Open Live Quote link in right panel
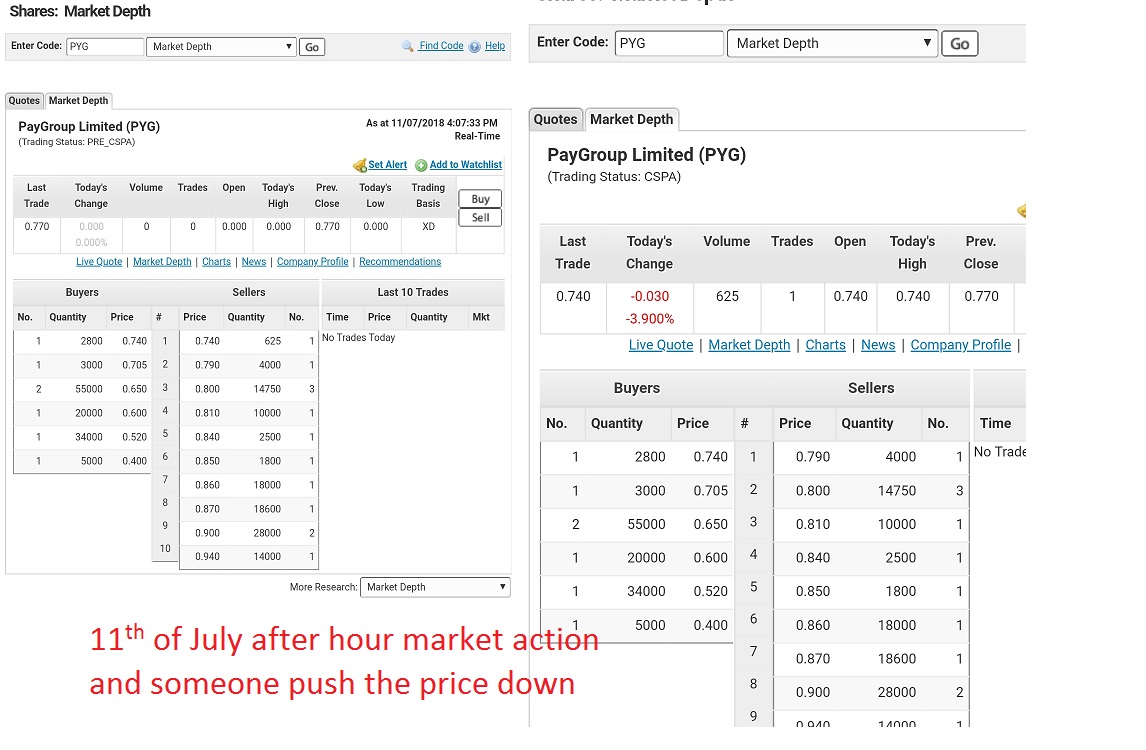1146x750 pixels. point(661,345)
